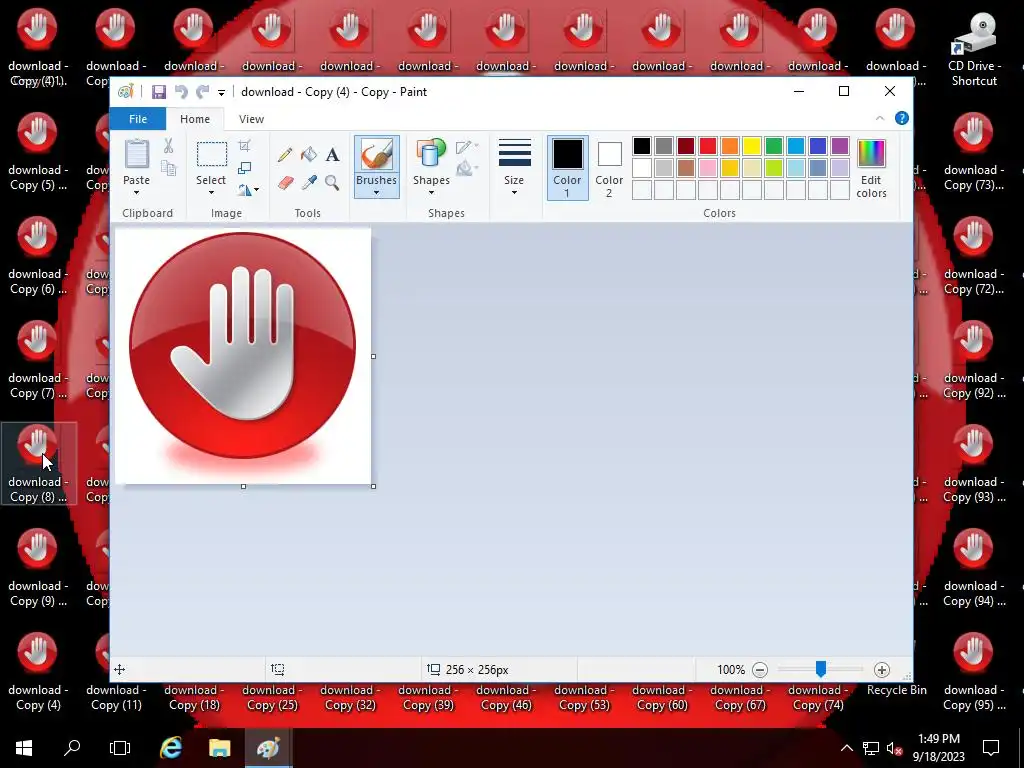The height and width of the screenshot is (768, 1024).
Task: Click the canvas bottom-right resize handle
Action: (374, 487)
